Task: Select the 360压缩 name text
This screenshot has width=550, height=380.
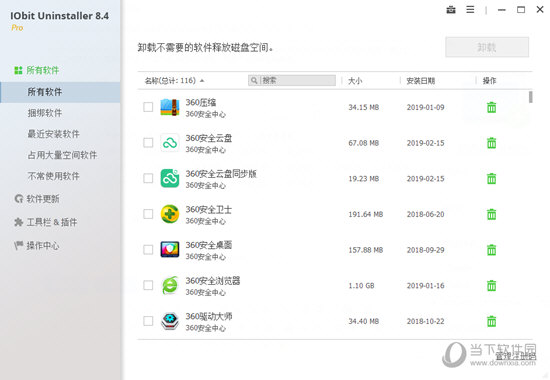Action: [201, 102]
